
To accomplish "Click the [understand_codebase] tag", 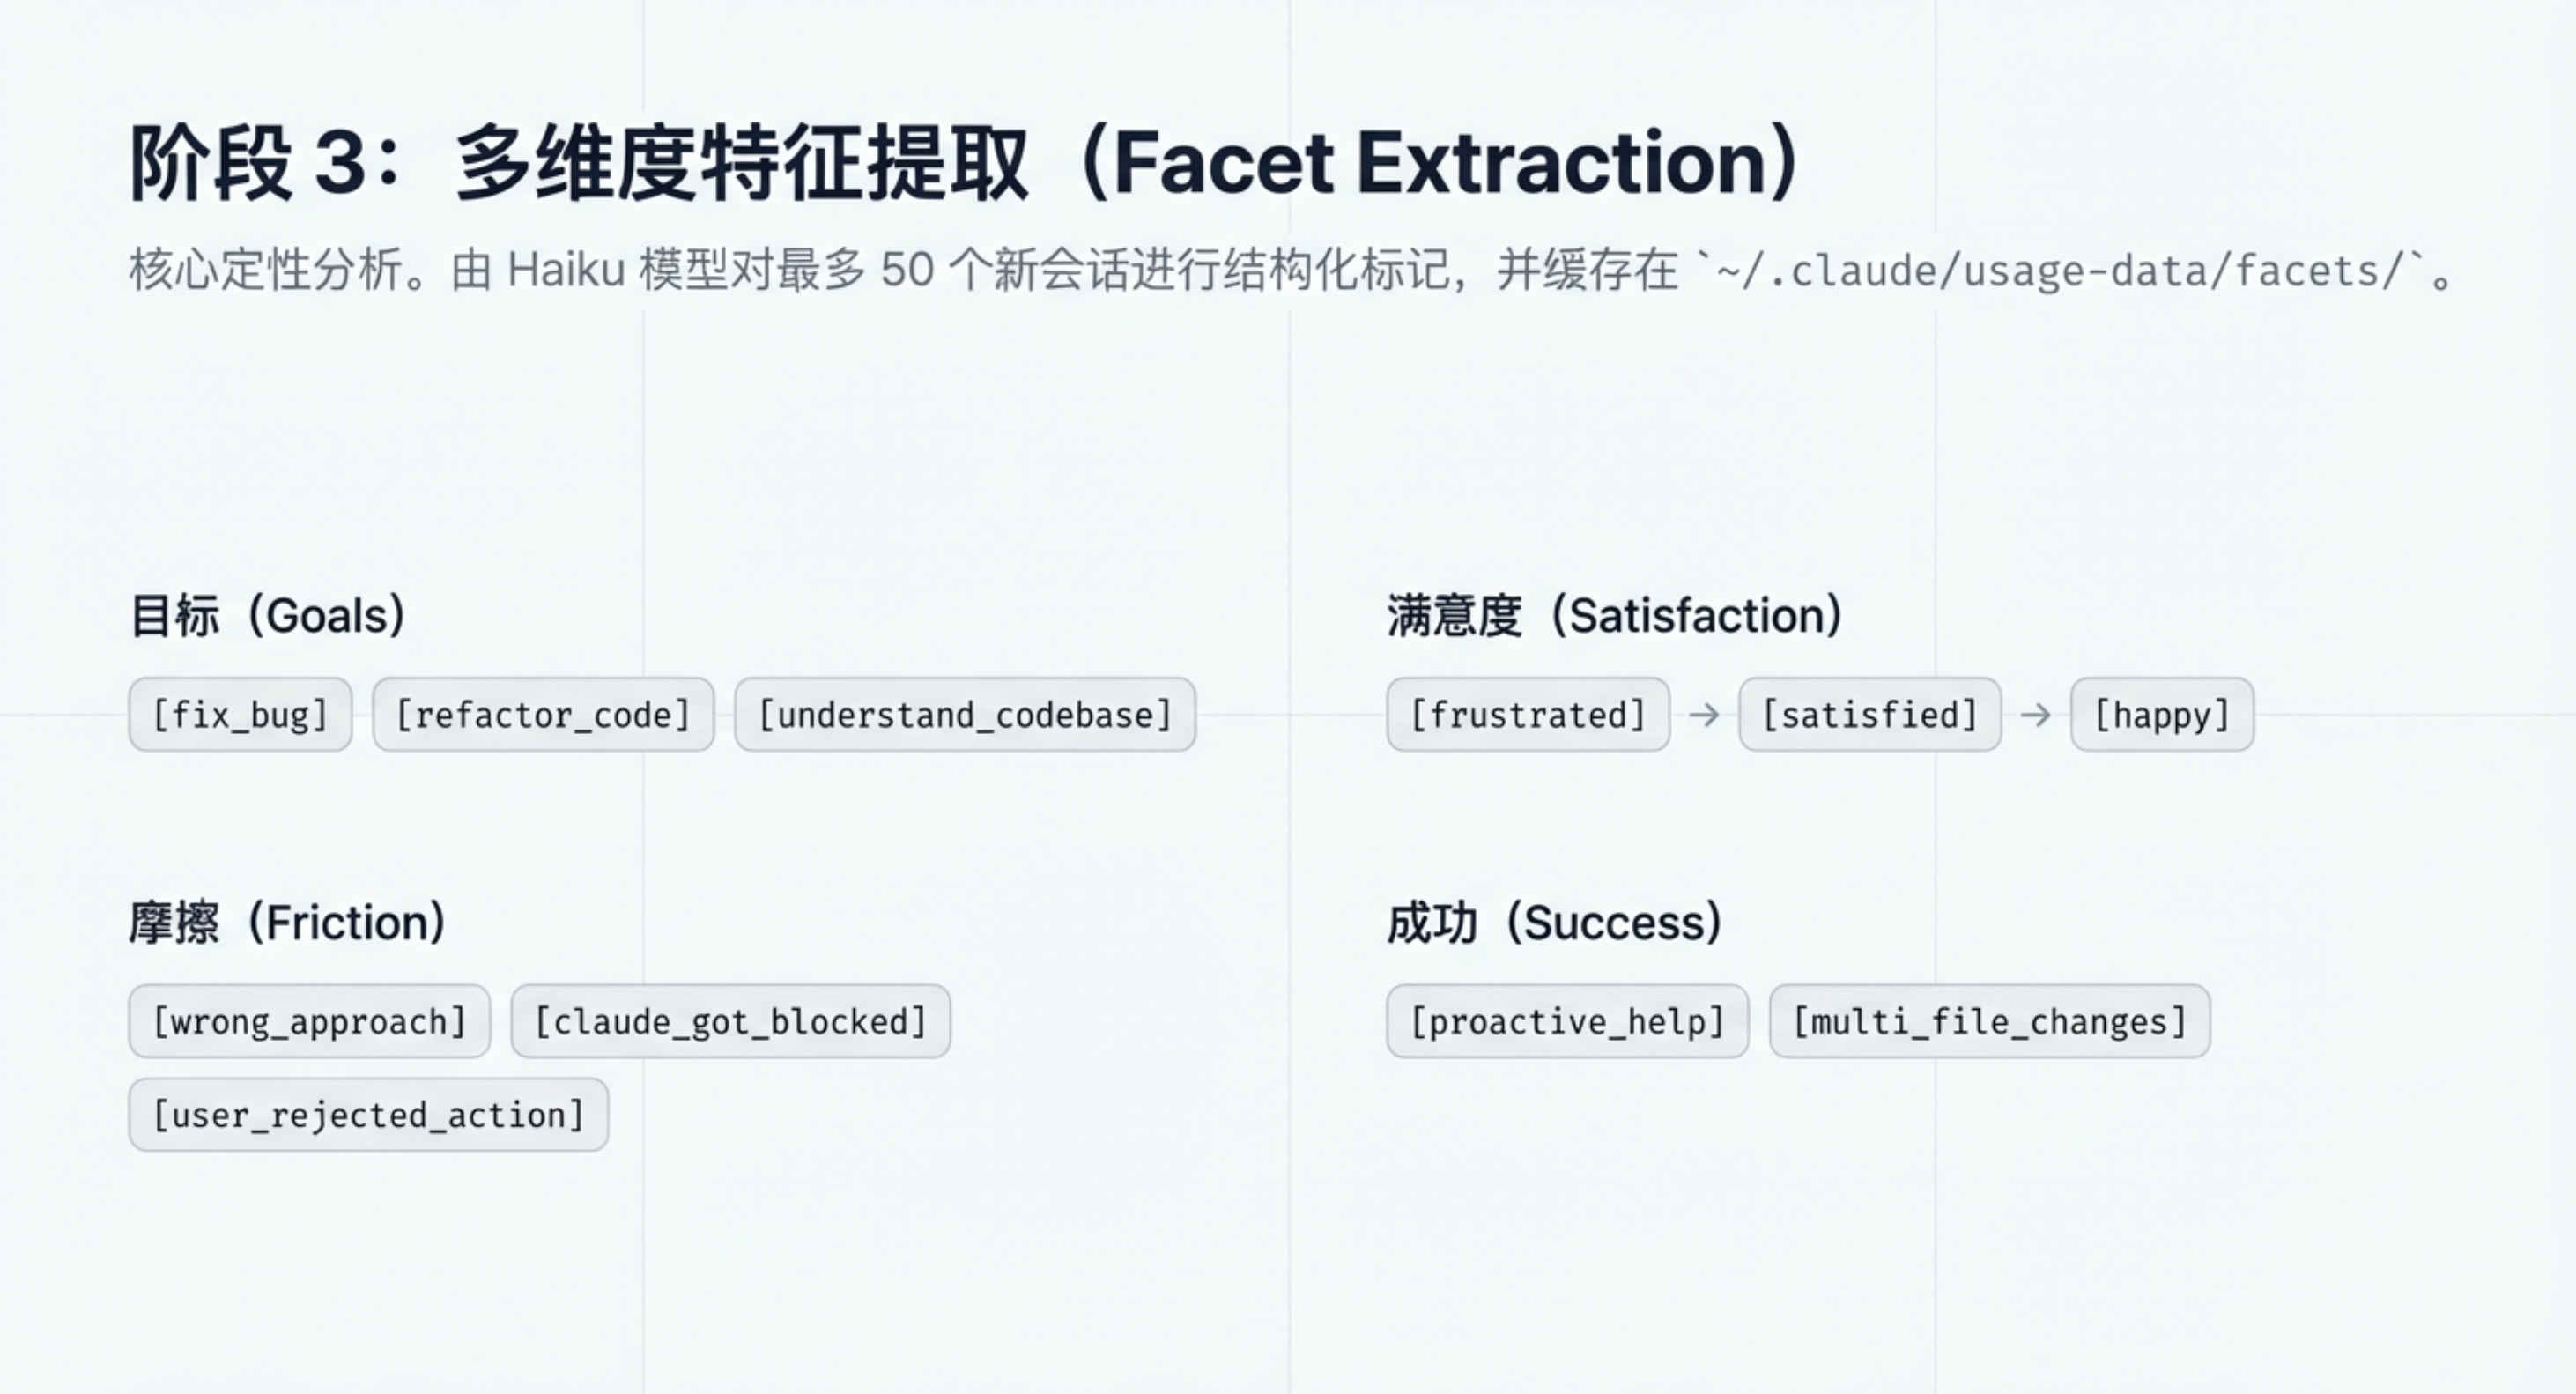I will [965, 715].
